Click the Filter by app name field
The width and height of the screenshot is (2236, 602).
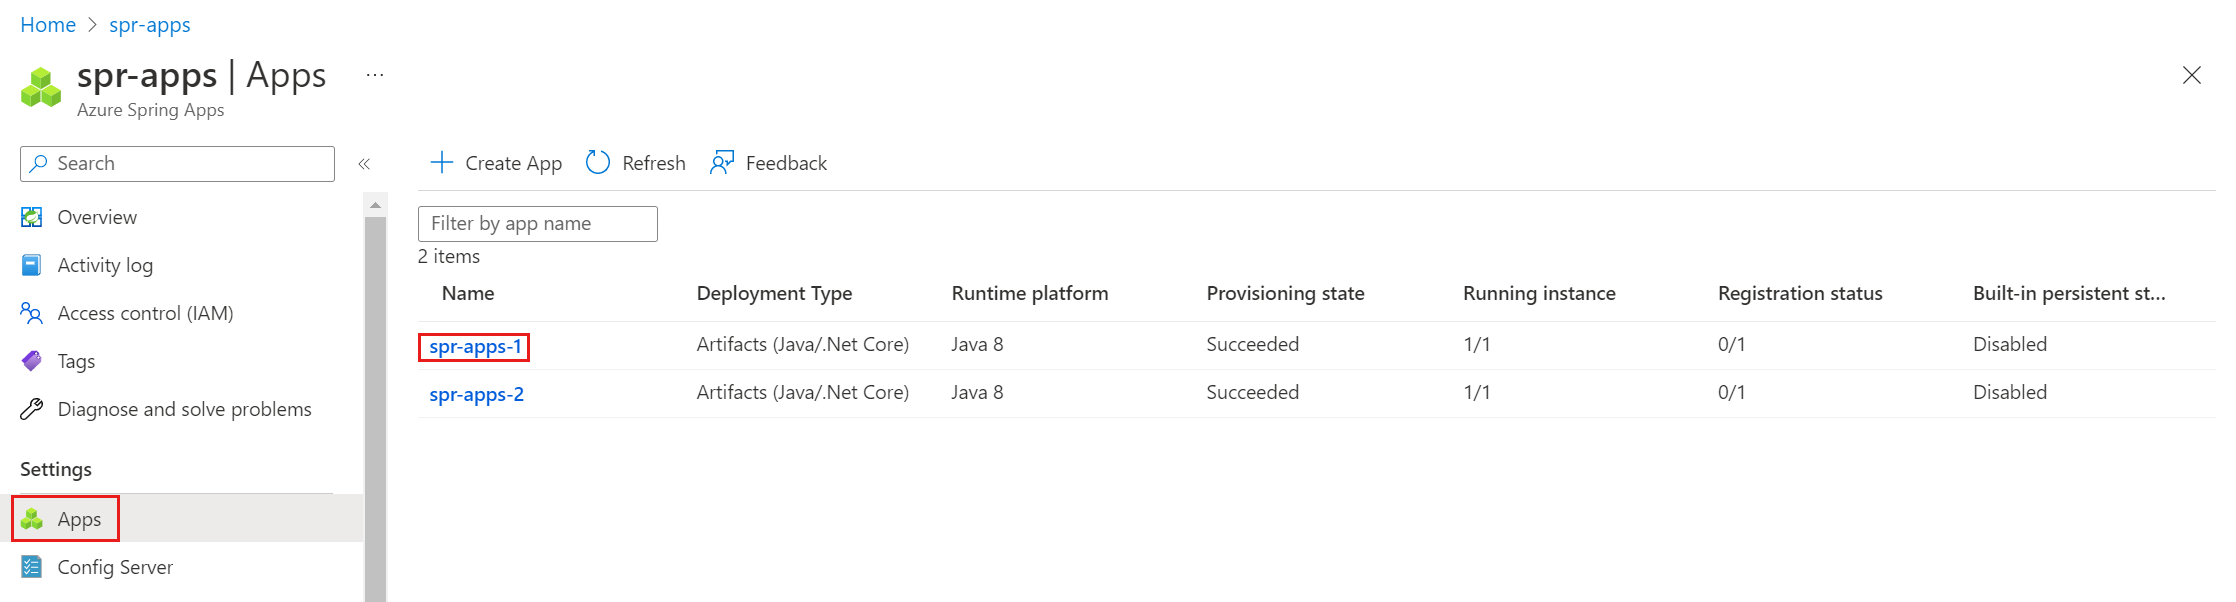click(x=537, y=224)
